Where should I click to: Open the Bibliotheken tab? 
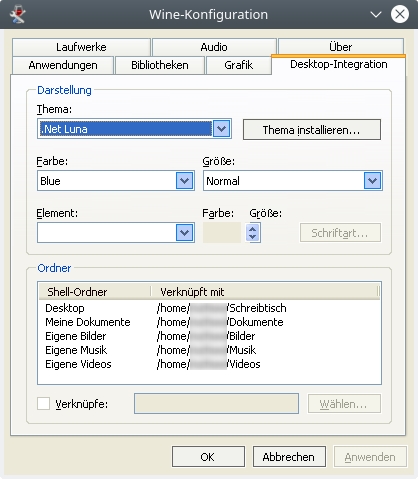(x=160, y=65)
